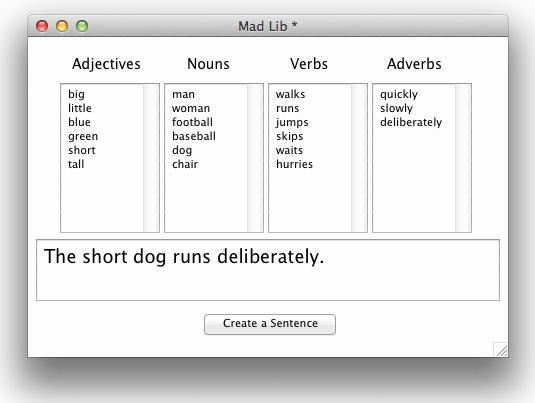This screenshot has width=535, height=403.
Task: Select 'slowly' in Adverbs list
Action: click(396, 109)
